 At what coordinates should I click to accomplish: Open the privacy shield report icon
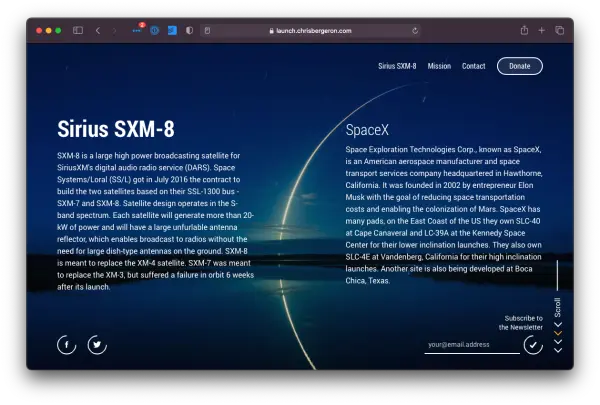pyautogui.click(x=189, y=31)
